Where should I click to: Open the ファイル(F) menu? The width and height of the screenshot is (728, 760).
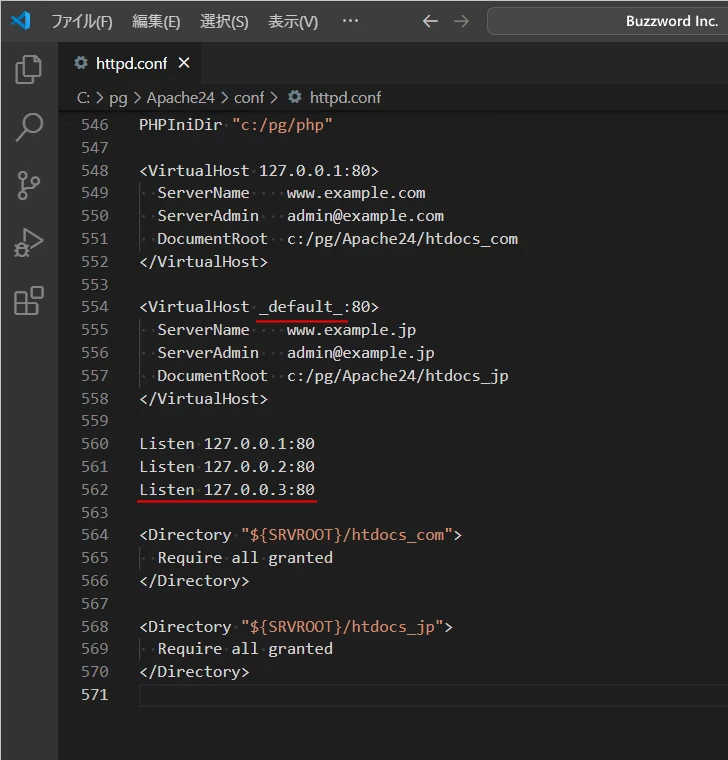click(82, 21)
